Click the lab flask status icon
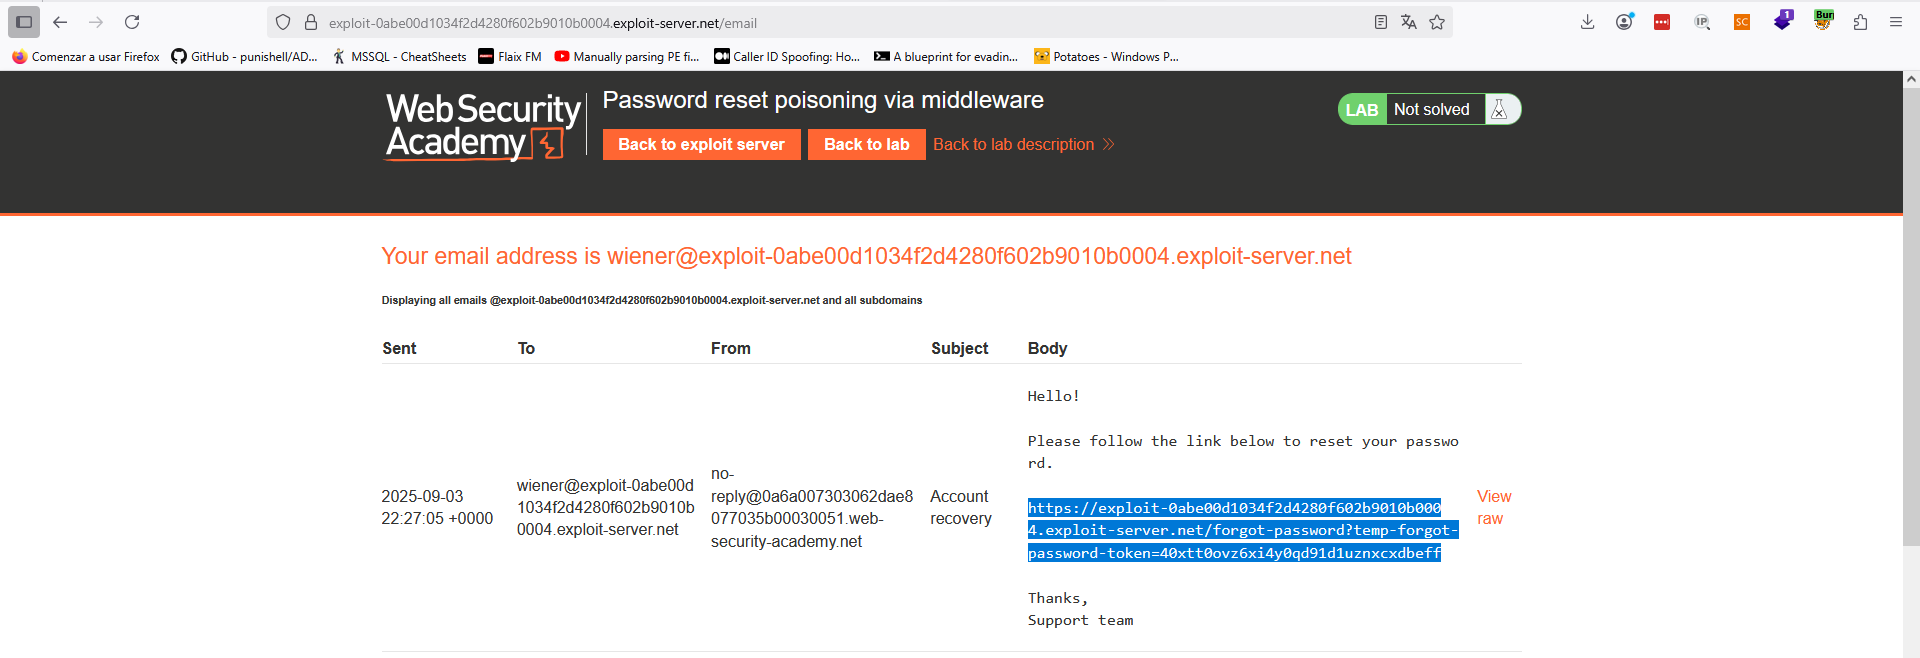 pos(1499,110)
